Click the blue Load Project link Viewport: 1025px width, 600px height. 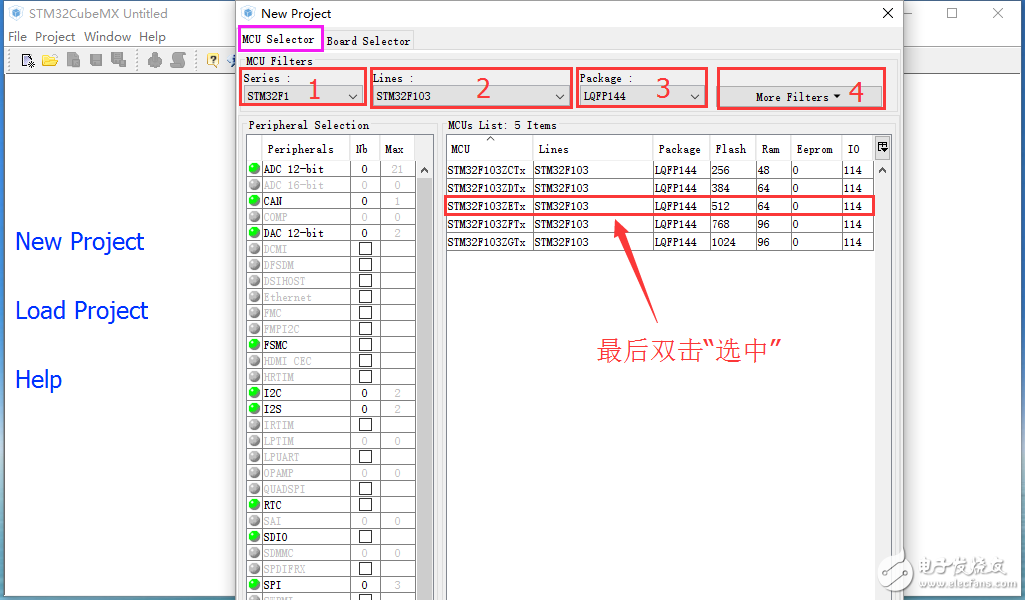click(82, 310)
